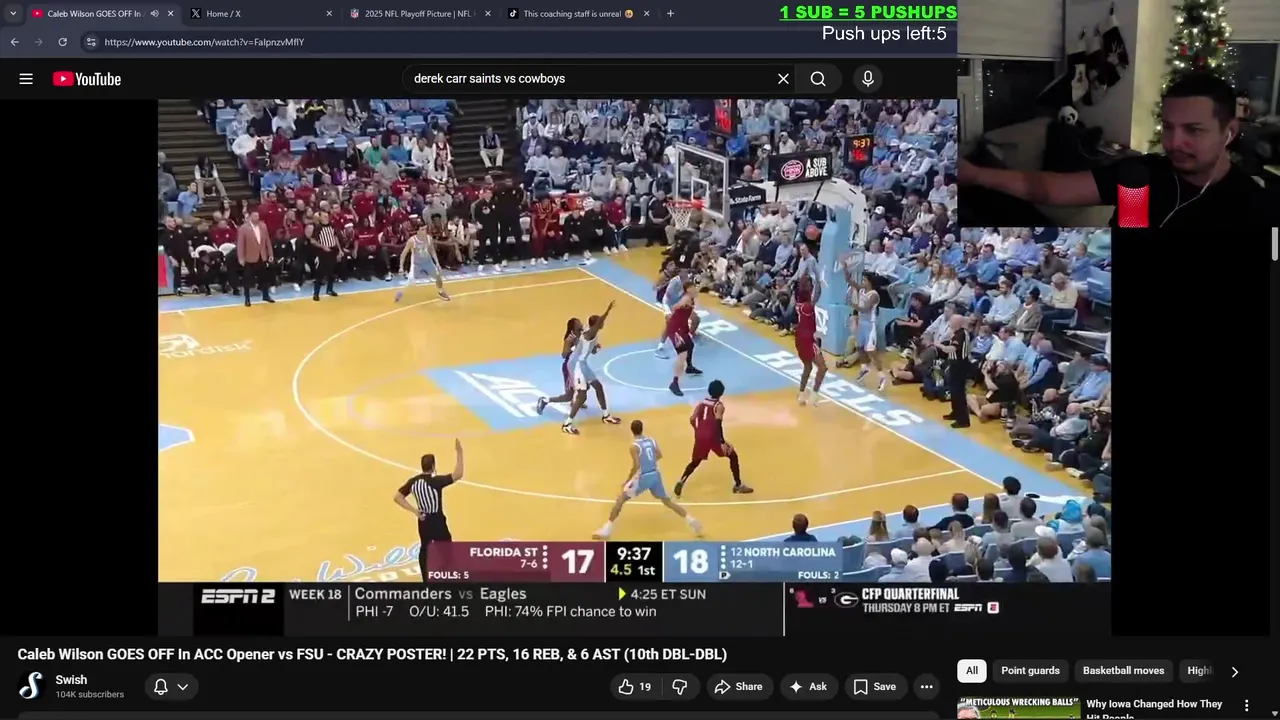Open Why Iowa Changed How They Hit title
The width and height of the screenshot is (1280, 720).
(x=1154, y=708)
